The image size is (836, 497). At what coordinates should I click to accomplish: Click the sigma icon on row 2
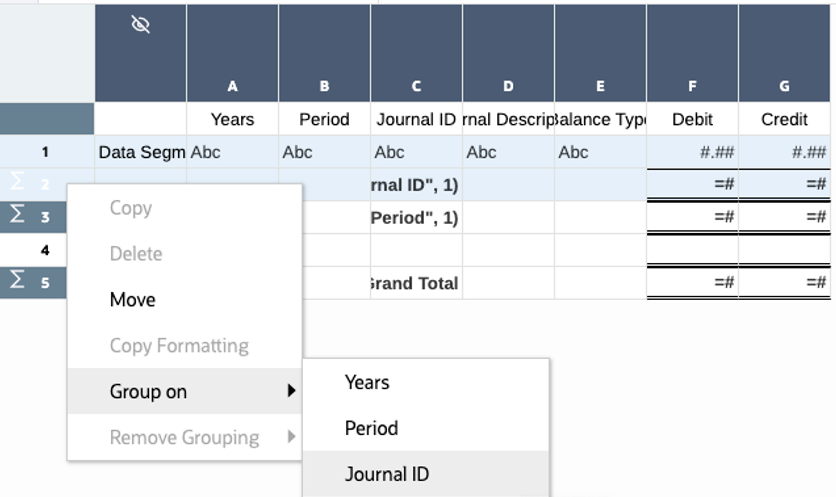pyautogui.click(x=17, y=183)
